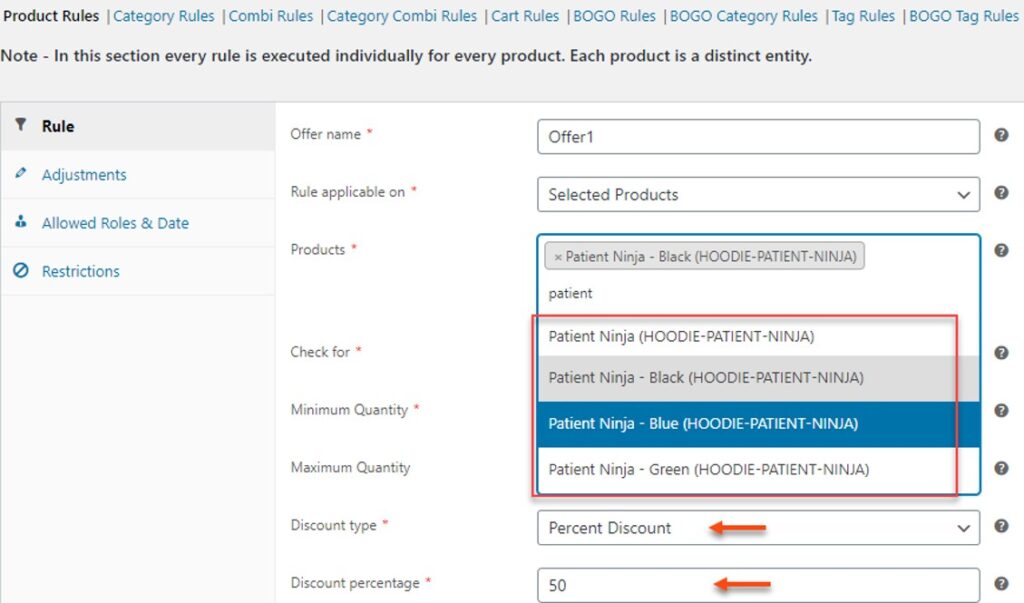Image resolution: width=1024 pixels, height=603 pixels.
Task: Open help for Check for
Action: coord(1001,352)
